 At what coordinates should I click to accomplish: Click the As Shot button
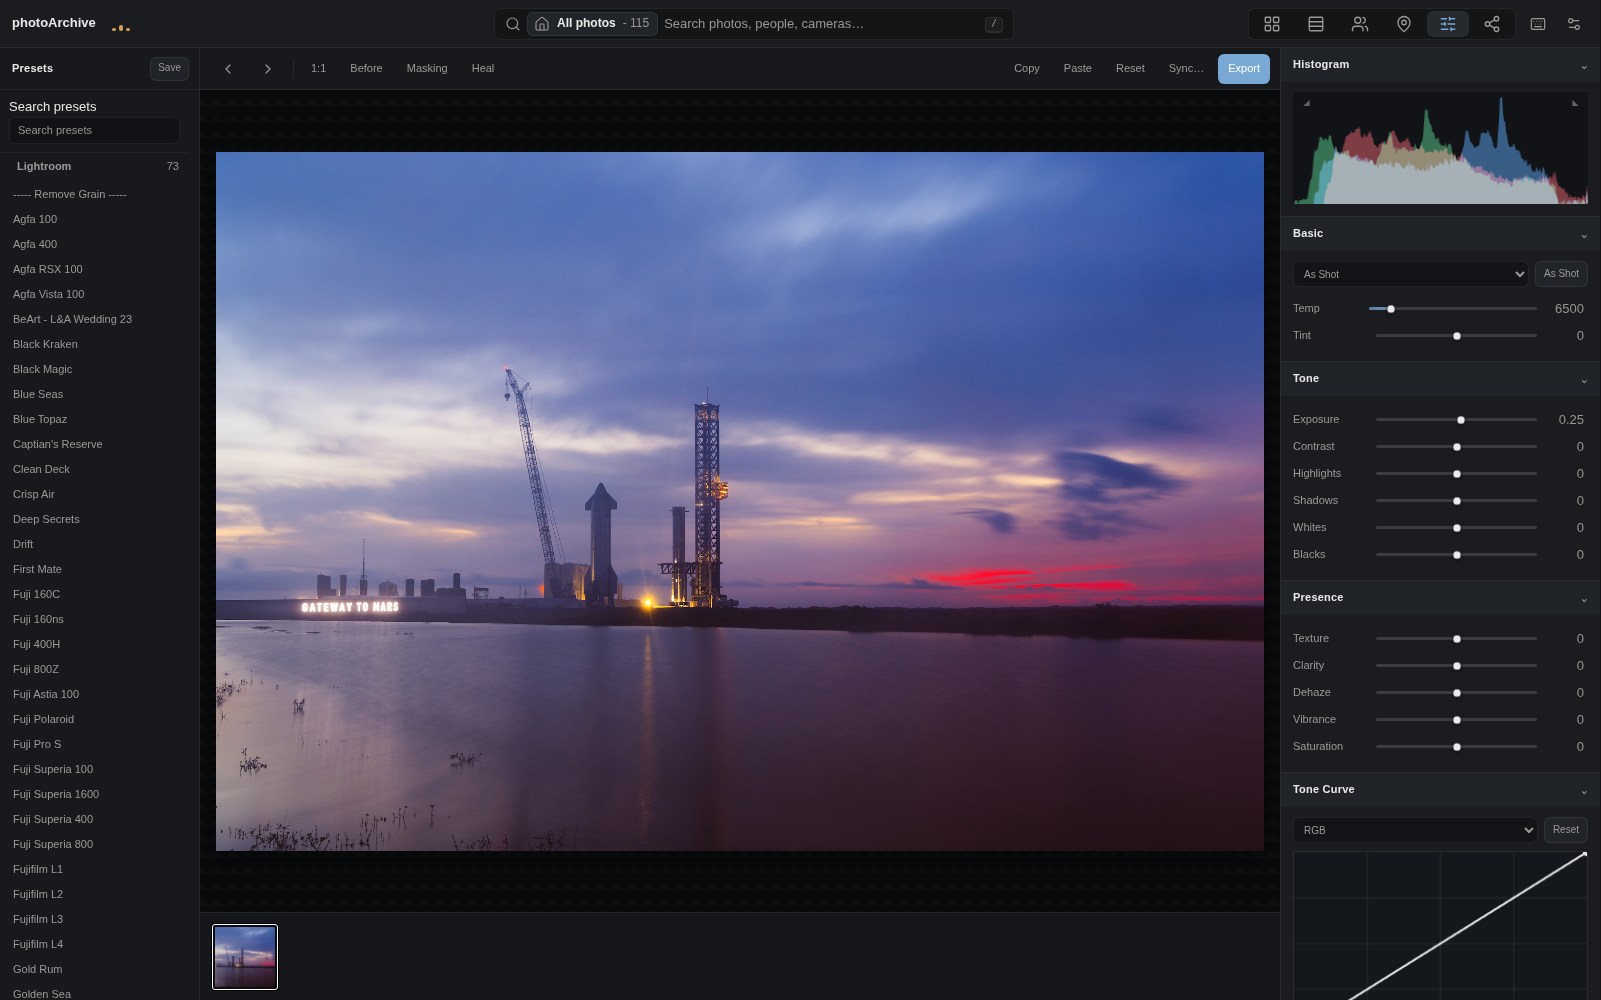coord(1561,274)
